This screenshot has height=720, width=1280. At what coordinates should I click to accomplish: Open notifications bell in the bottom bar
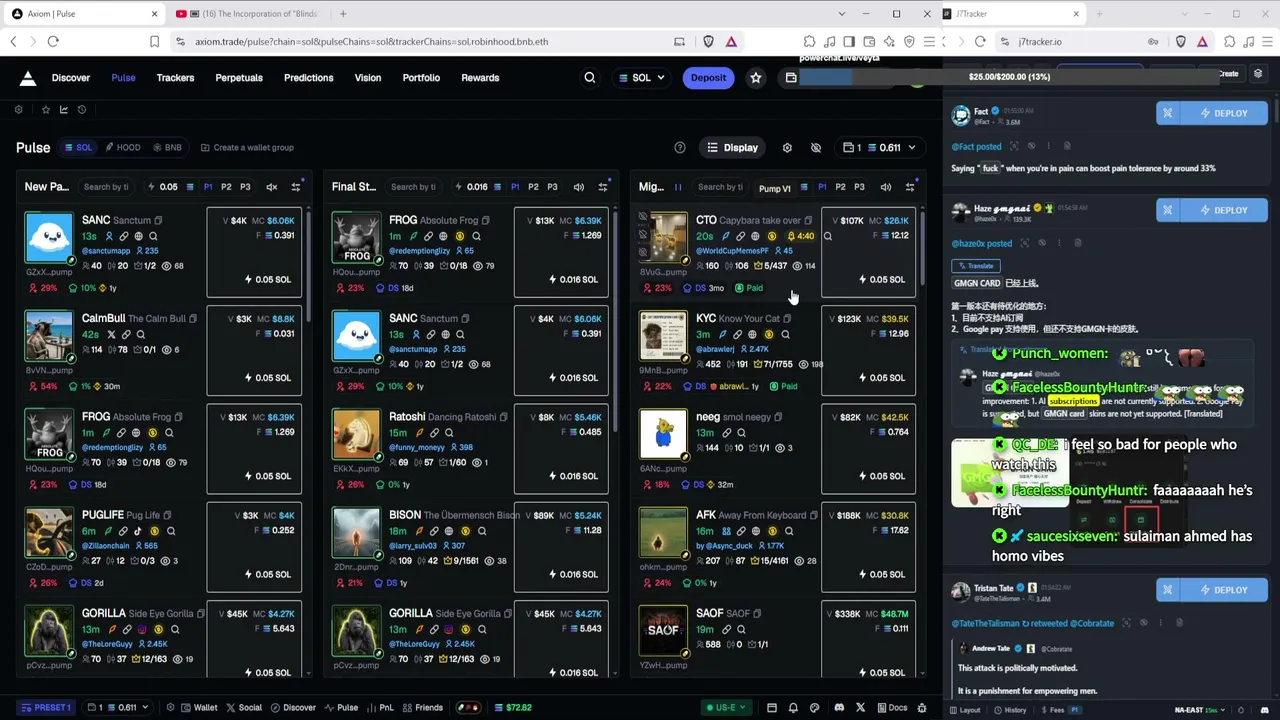793,708
